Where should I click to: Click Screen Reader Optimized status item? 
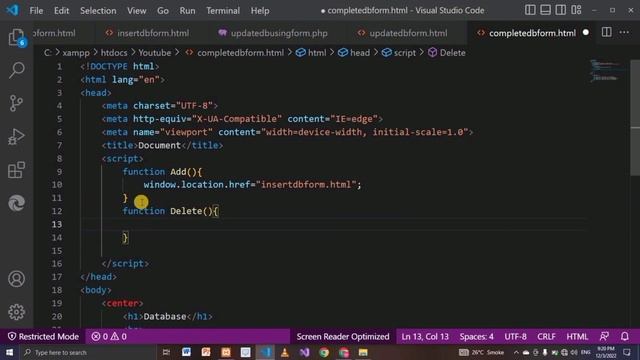[x=343, y=336]
